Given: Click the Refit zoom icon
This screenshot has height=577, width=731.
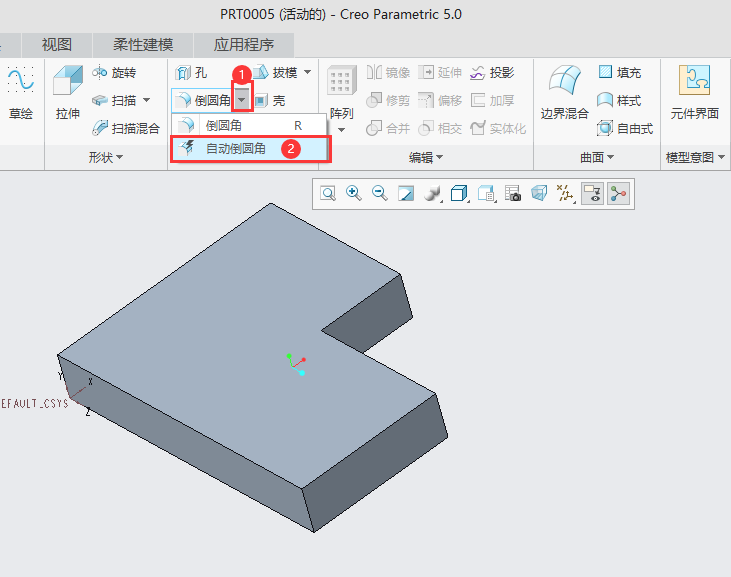Looking at the screenshot, I should 327,194.
